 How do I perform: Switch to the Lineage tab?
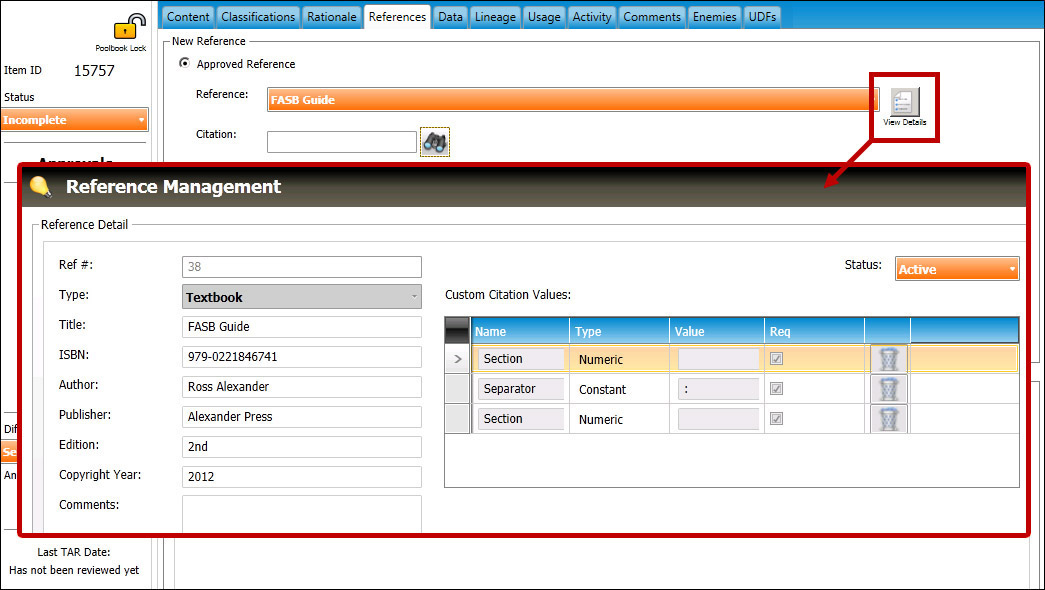495,17
